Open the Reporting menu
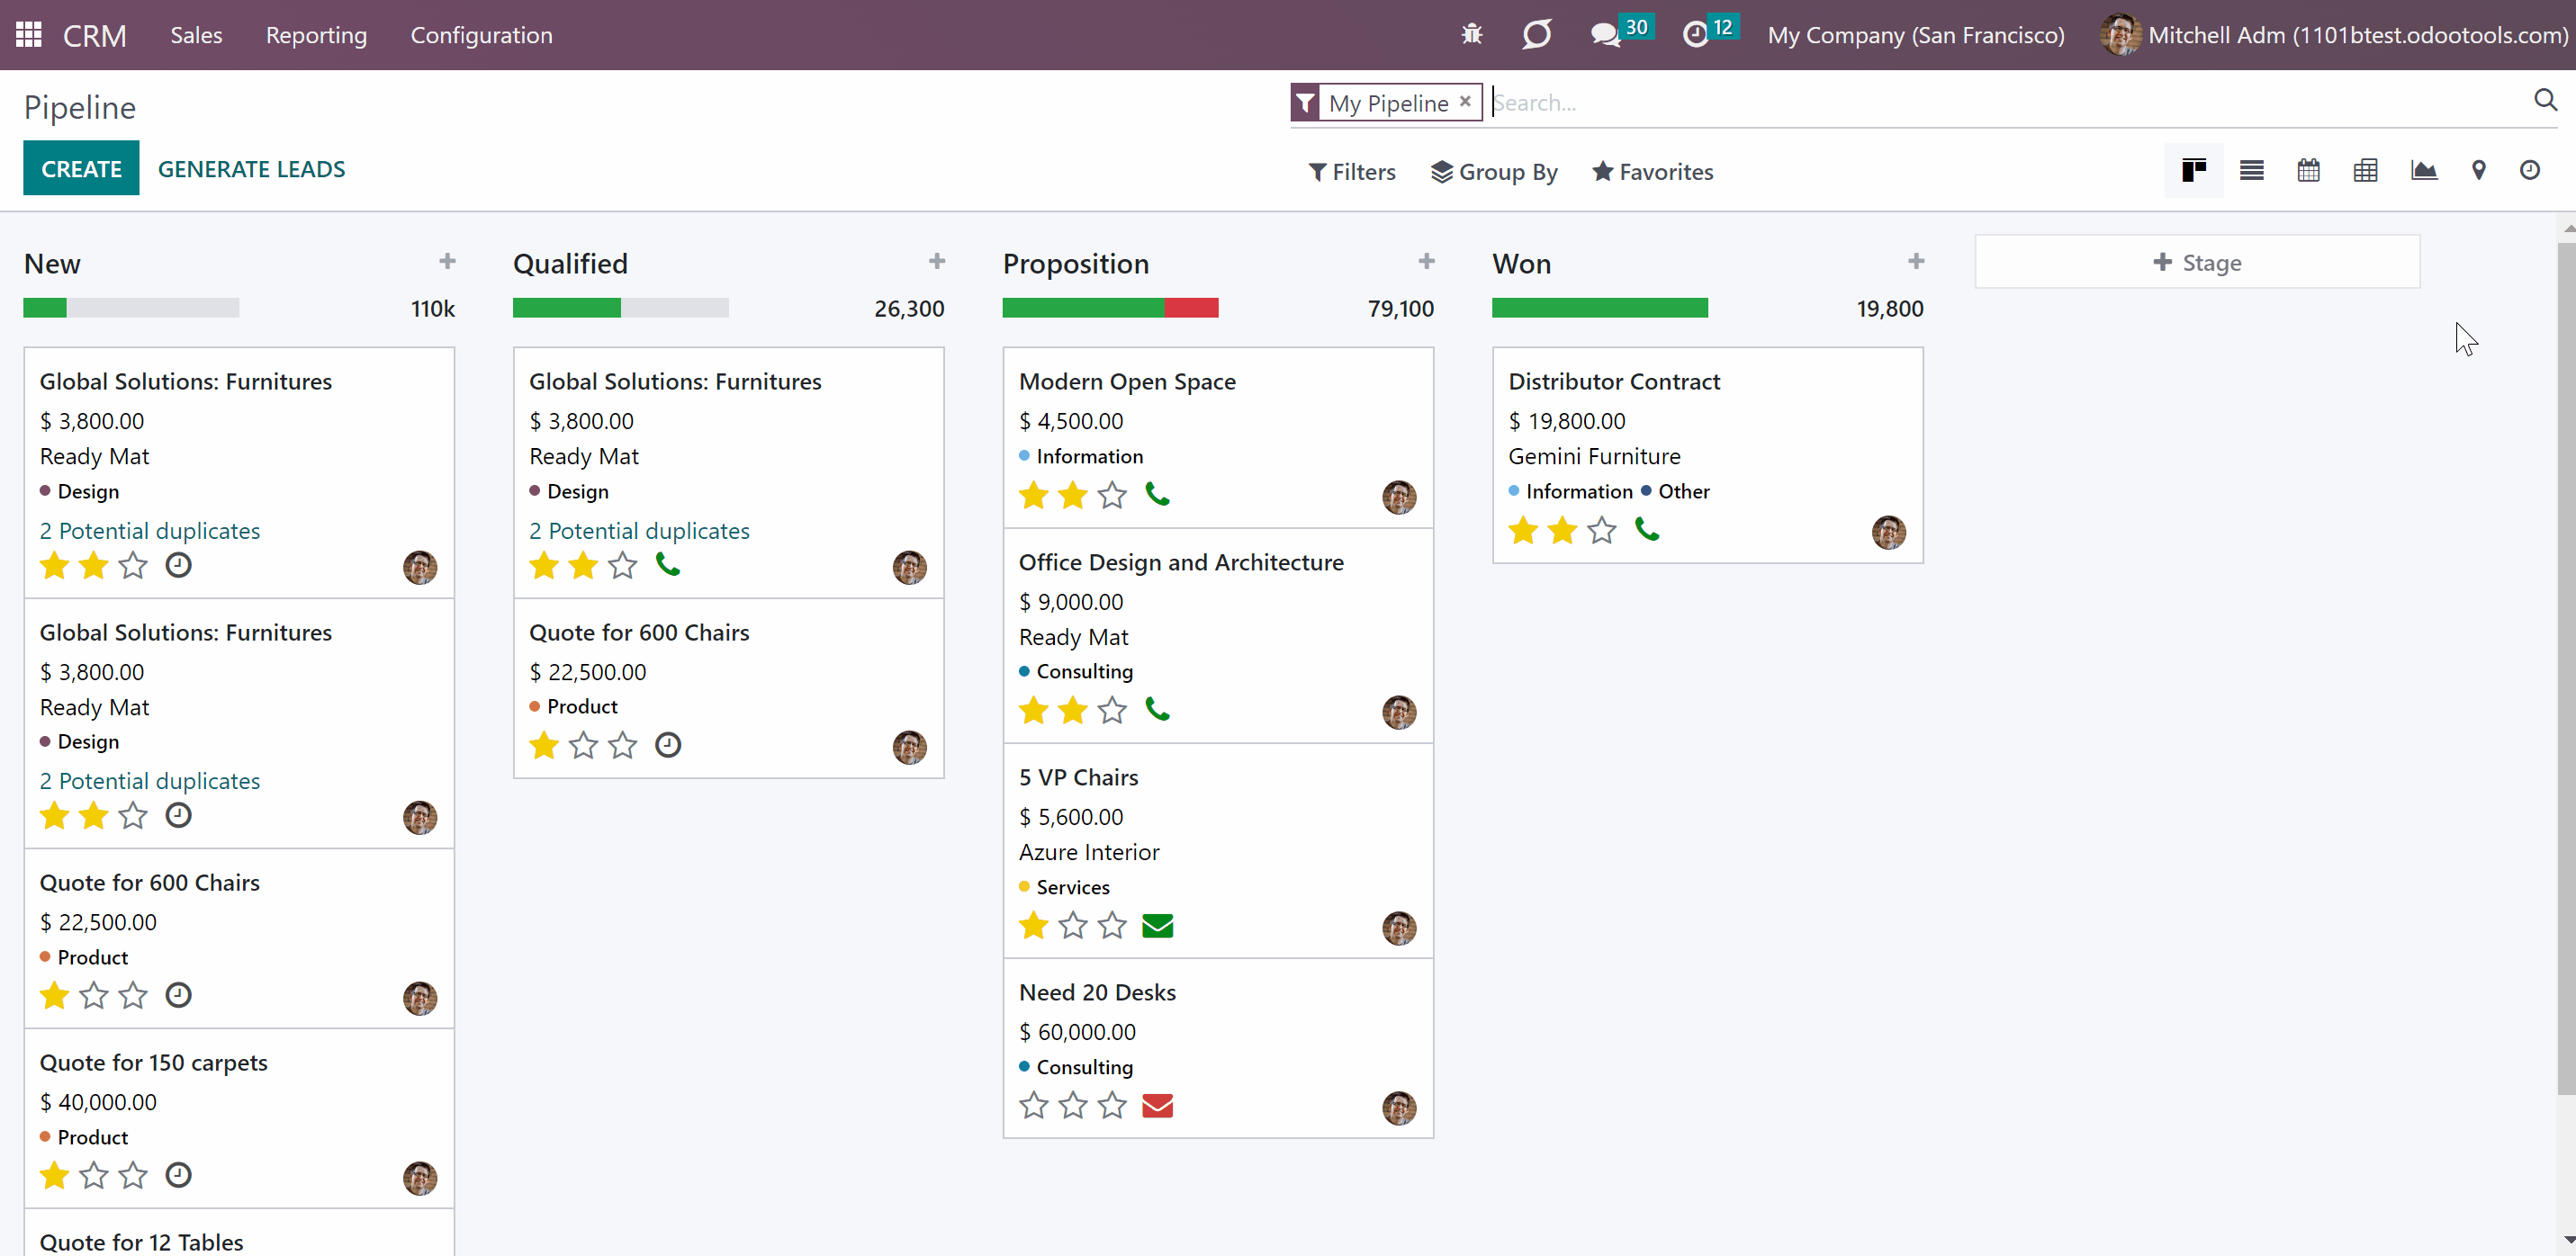This screenshot has height=1256, width=2576. pyautogui.click(x=316, y=35)
